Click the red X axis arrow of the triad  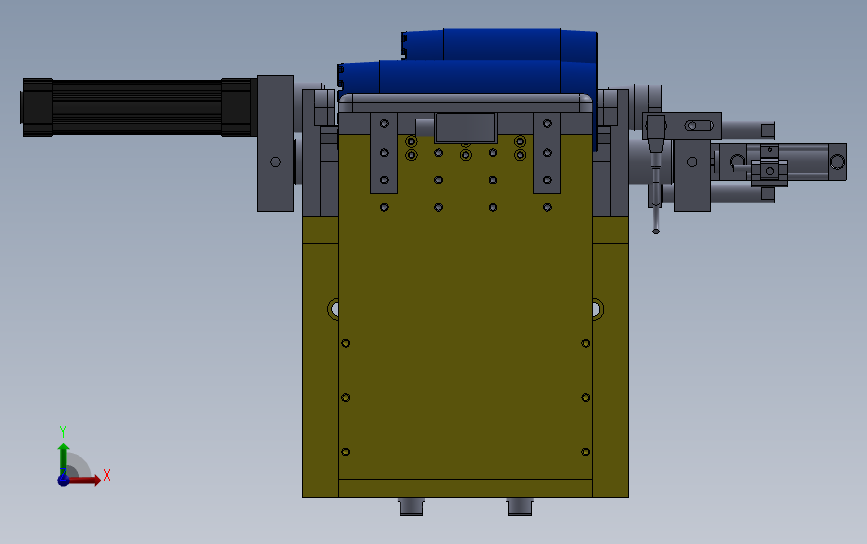pos(86,480)
